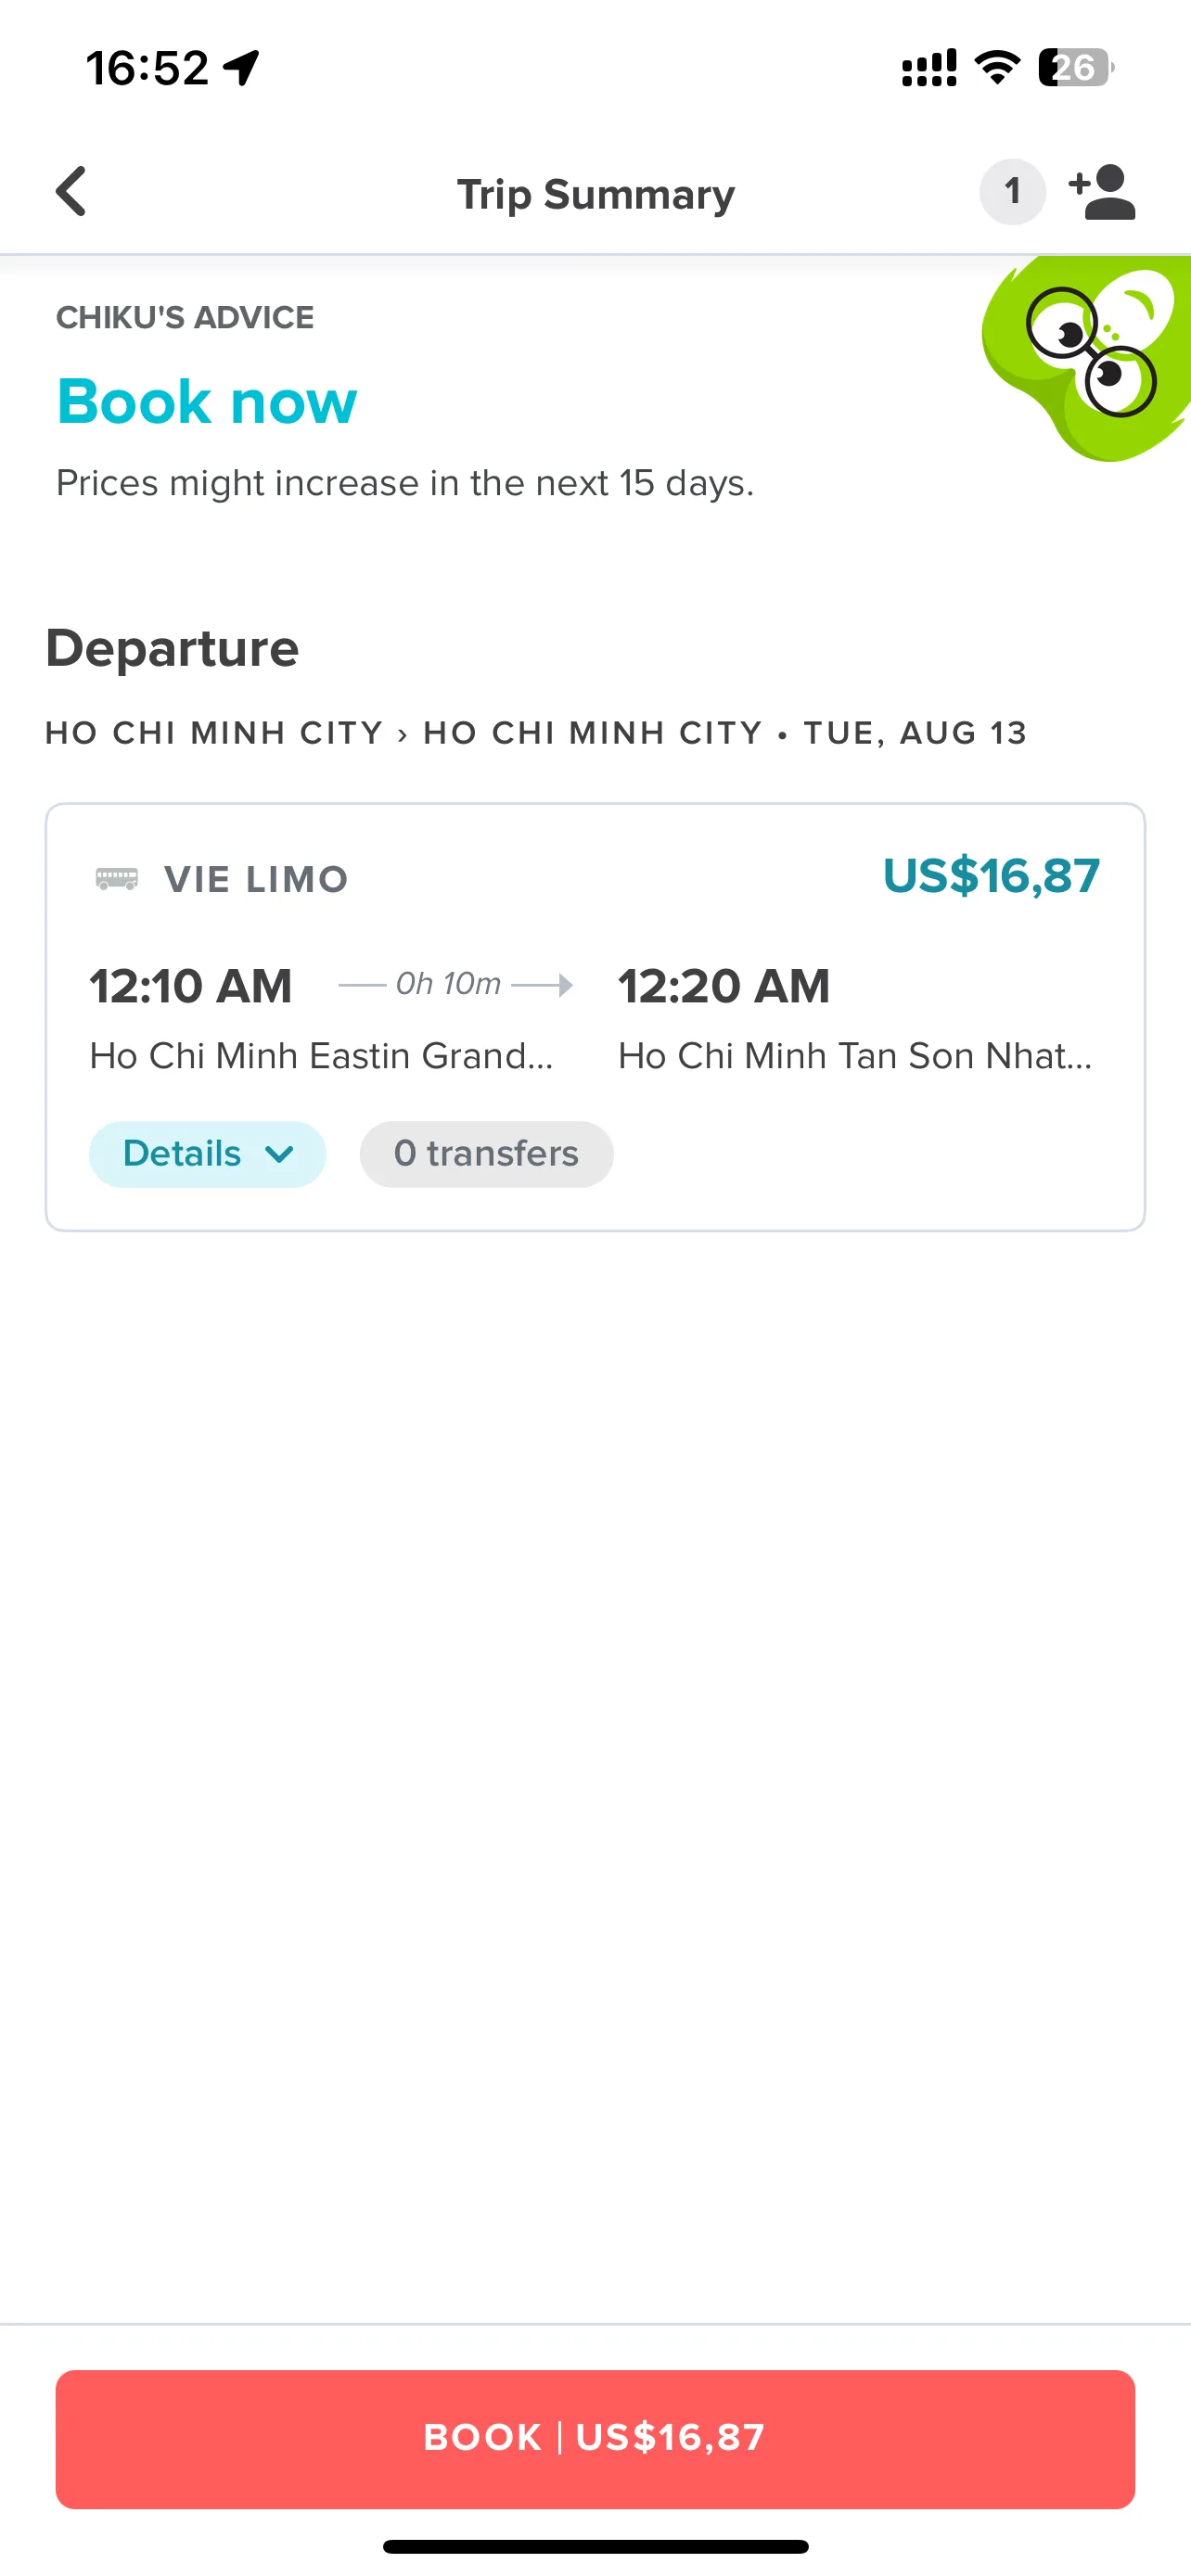Tap the bus icon beside VIE LIMO
This screenshot has height=2576, width=1191.
coord(117,879)
